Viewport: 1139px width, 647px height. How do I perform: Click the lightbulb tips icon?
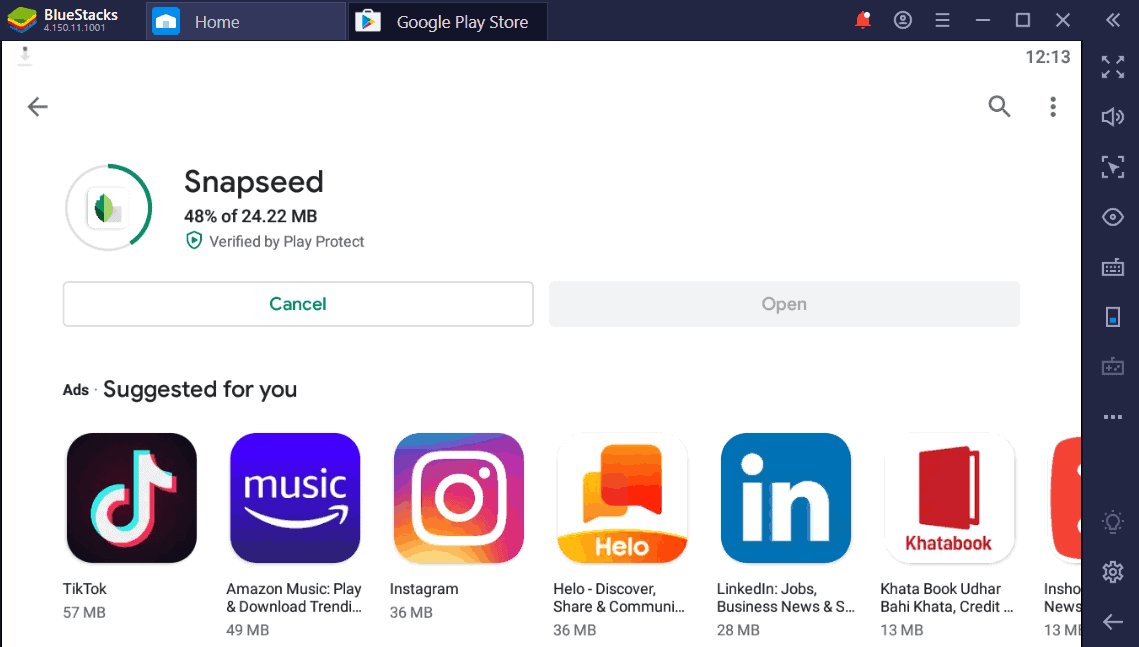[x=1113, y=522]
